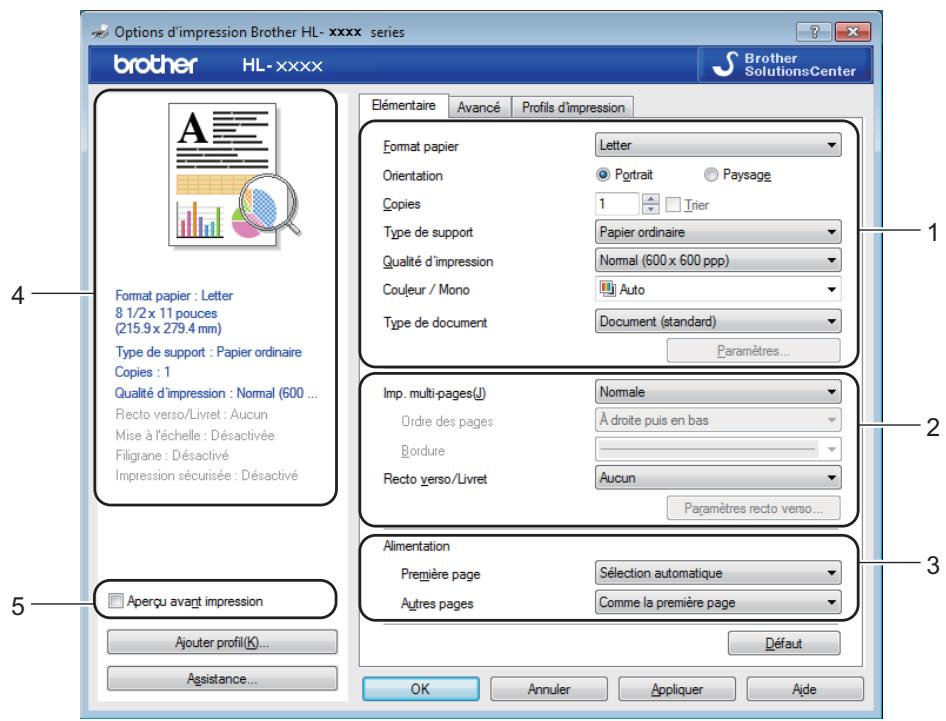Open the Type de document dropdown
The image size is (946, 721).
pos(717,321)
